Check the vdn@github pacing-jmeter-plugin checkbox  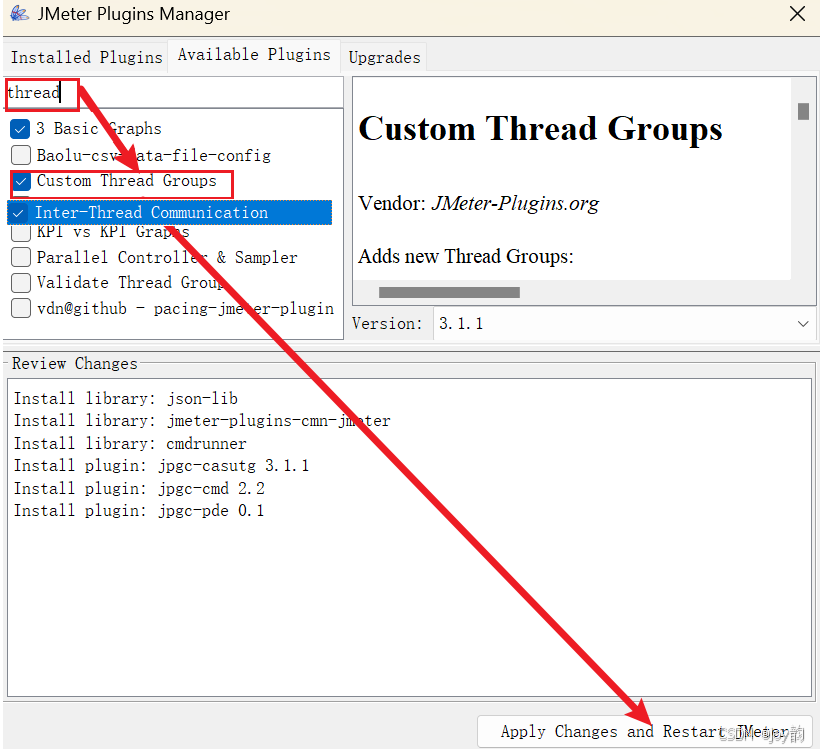click(x=20, y=308)
